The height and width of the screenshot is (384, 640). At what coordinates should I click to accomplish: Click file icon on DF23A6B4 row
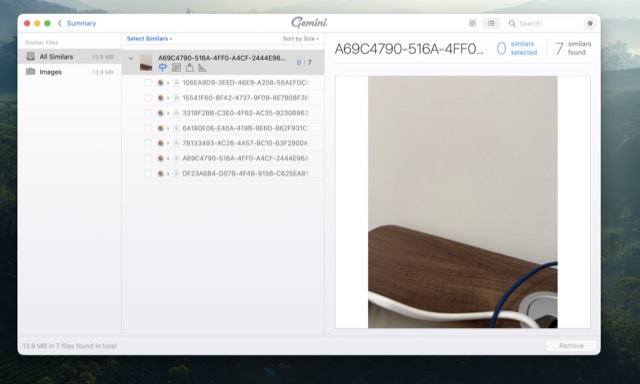pyautogui.click(x=176, y=173)
